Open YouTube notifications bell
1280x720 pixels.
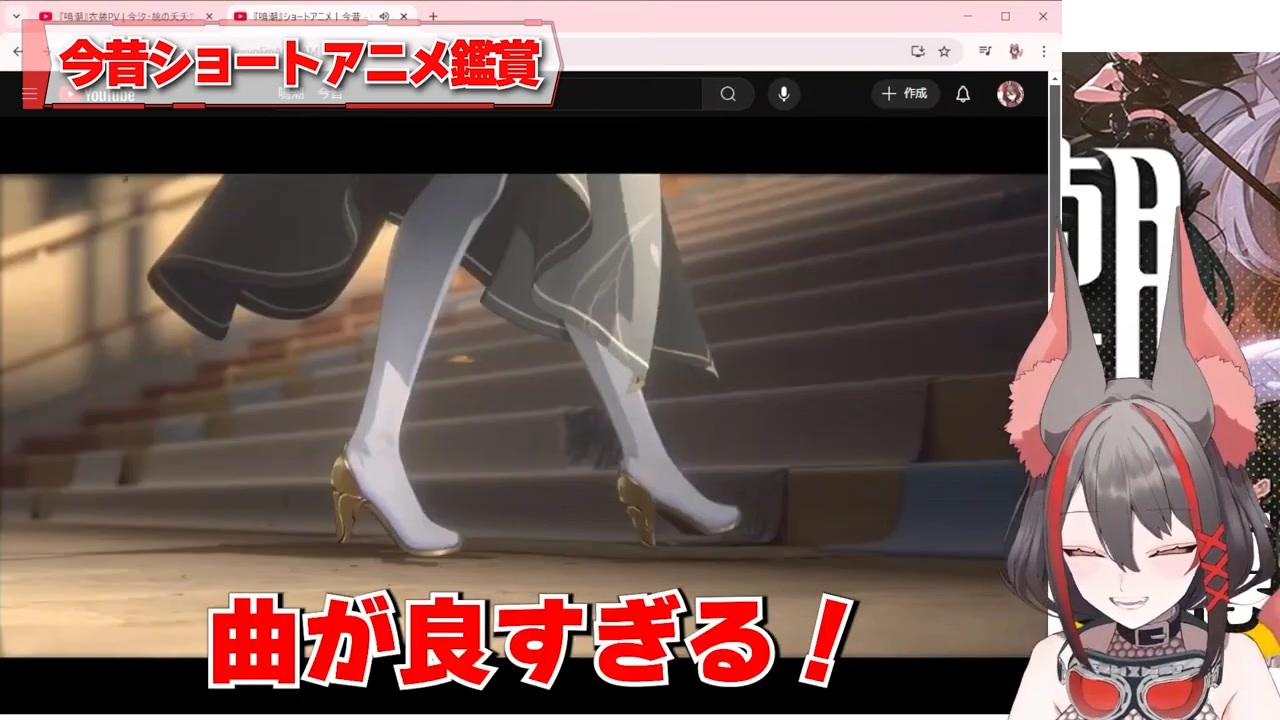[x=963, y=94]
